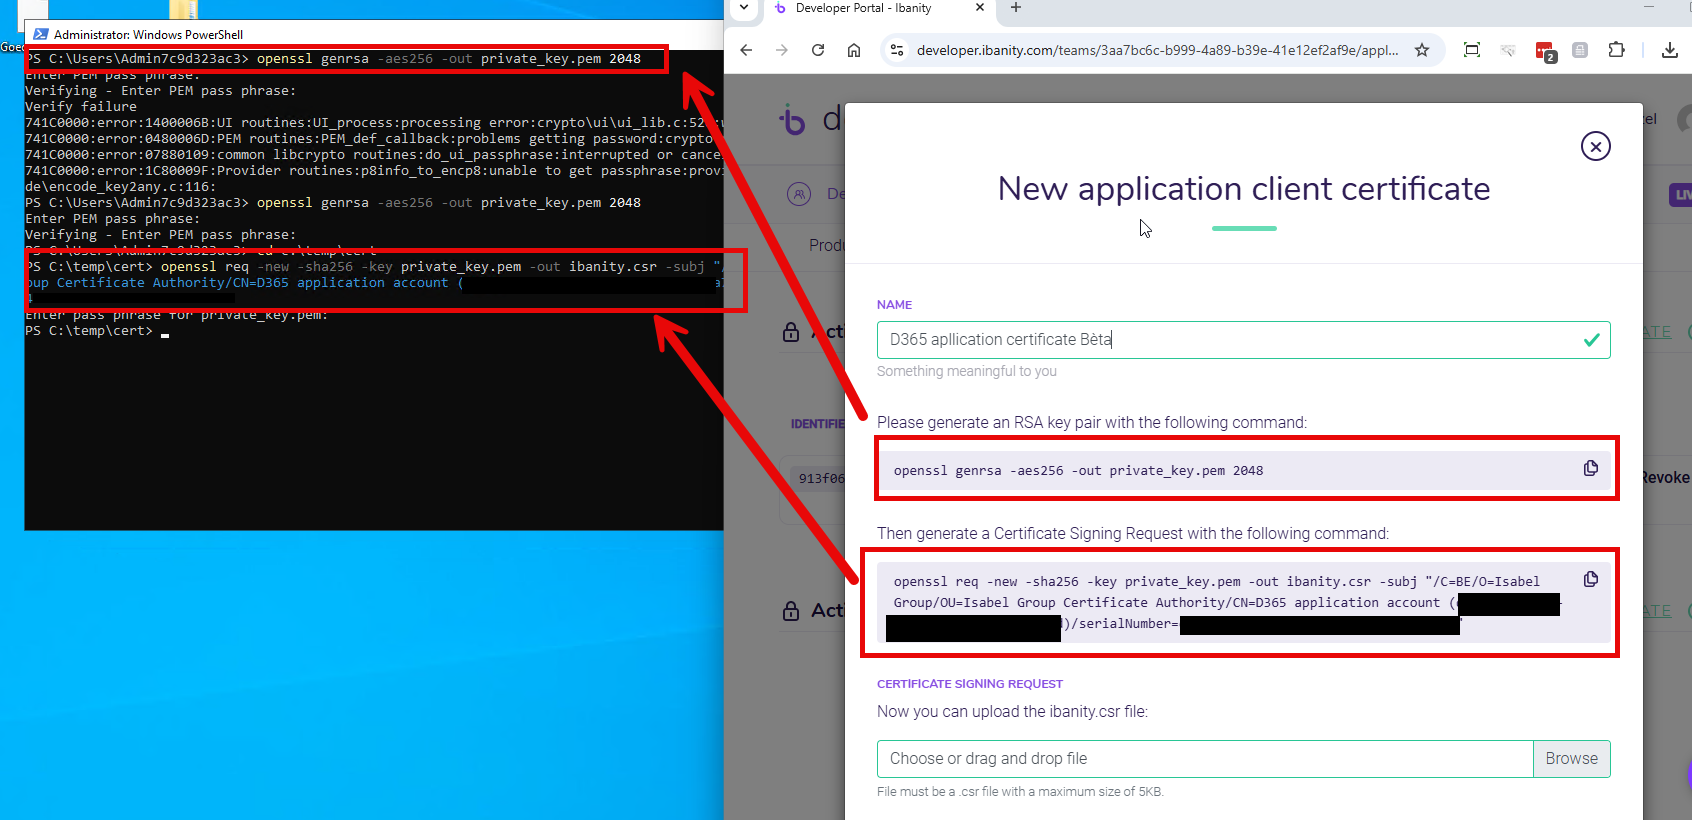Switch to the Developer Portal - Ibanity tab
Viewport: 1692px width, 820px height.
tap(864, 8)
